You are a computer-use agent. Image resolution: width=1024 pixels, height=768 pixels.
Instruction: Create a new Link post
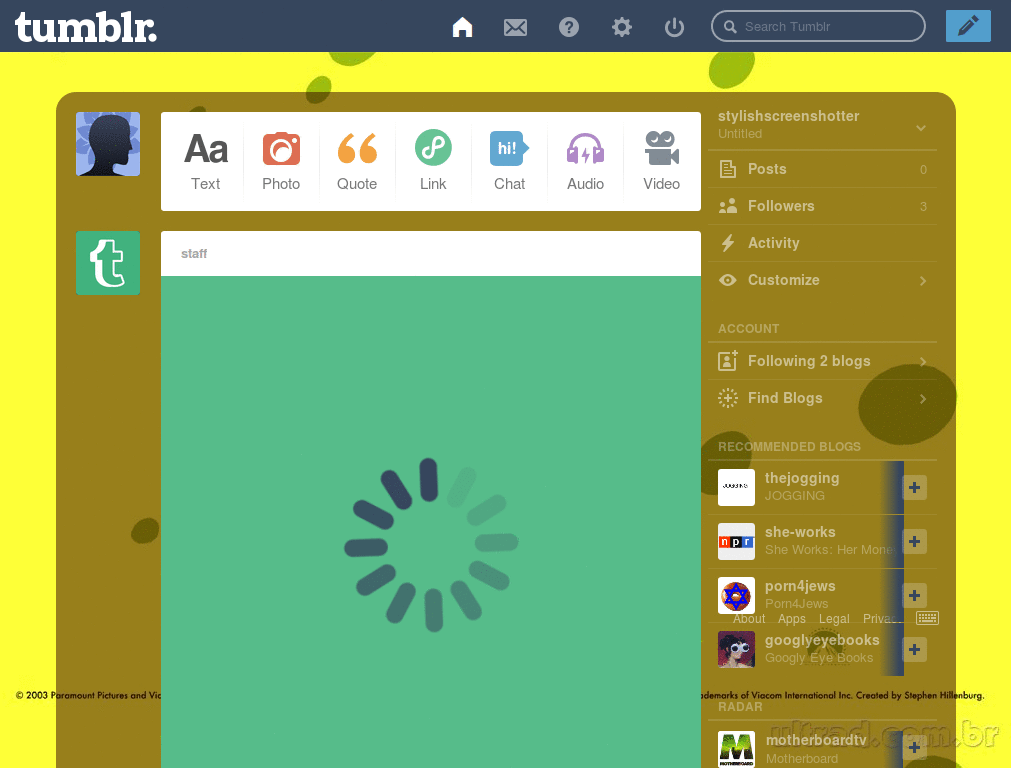(x=433, y=161)
